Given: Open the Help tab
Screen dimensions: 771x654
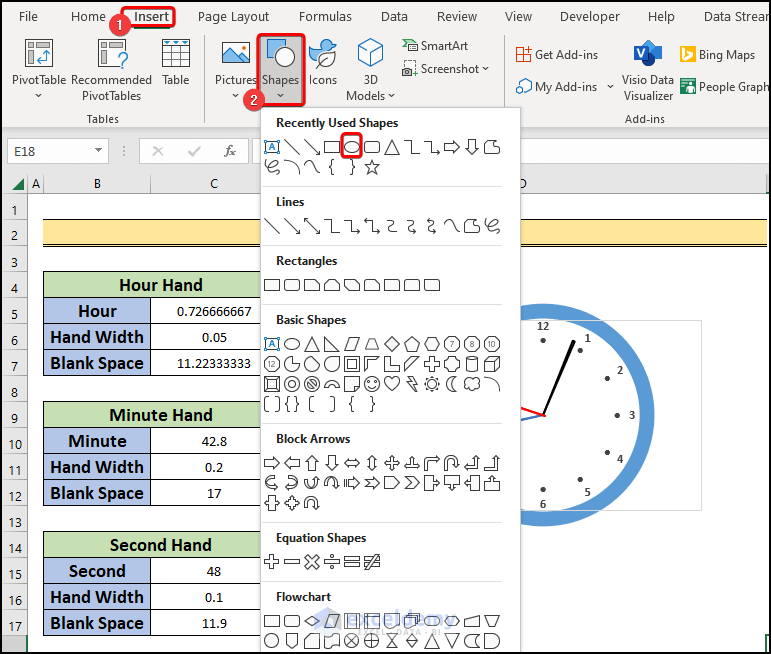Looking at the screenshot, I should pyautogui.click(x=661, y=17).
